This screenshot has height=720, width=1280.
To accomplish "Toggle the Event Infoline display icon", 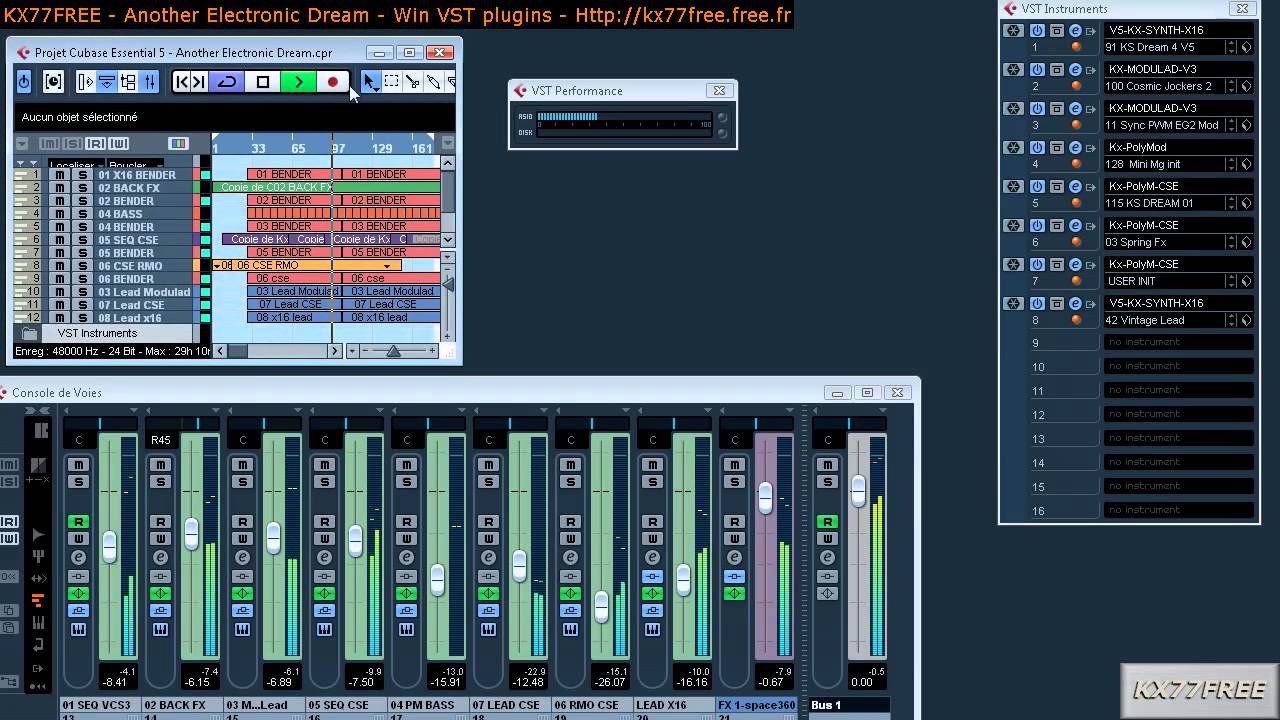I will [106, 82].
